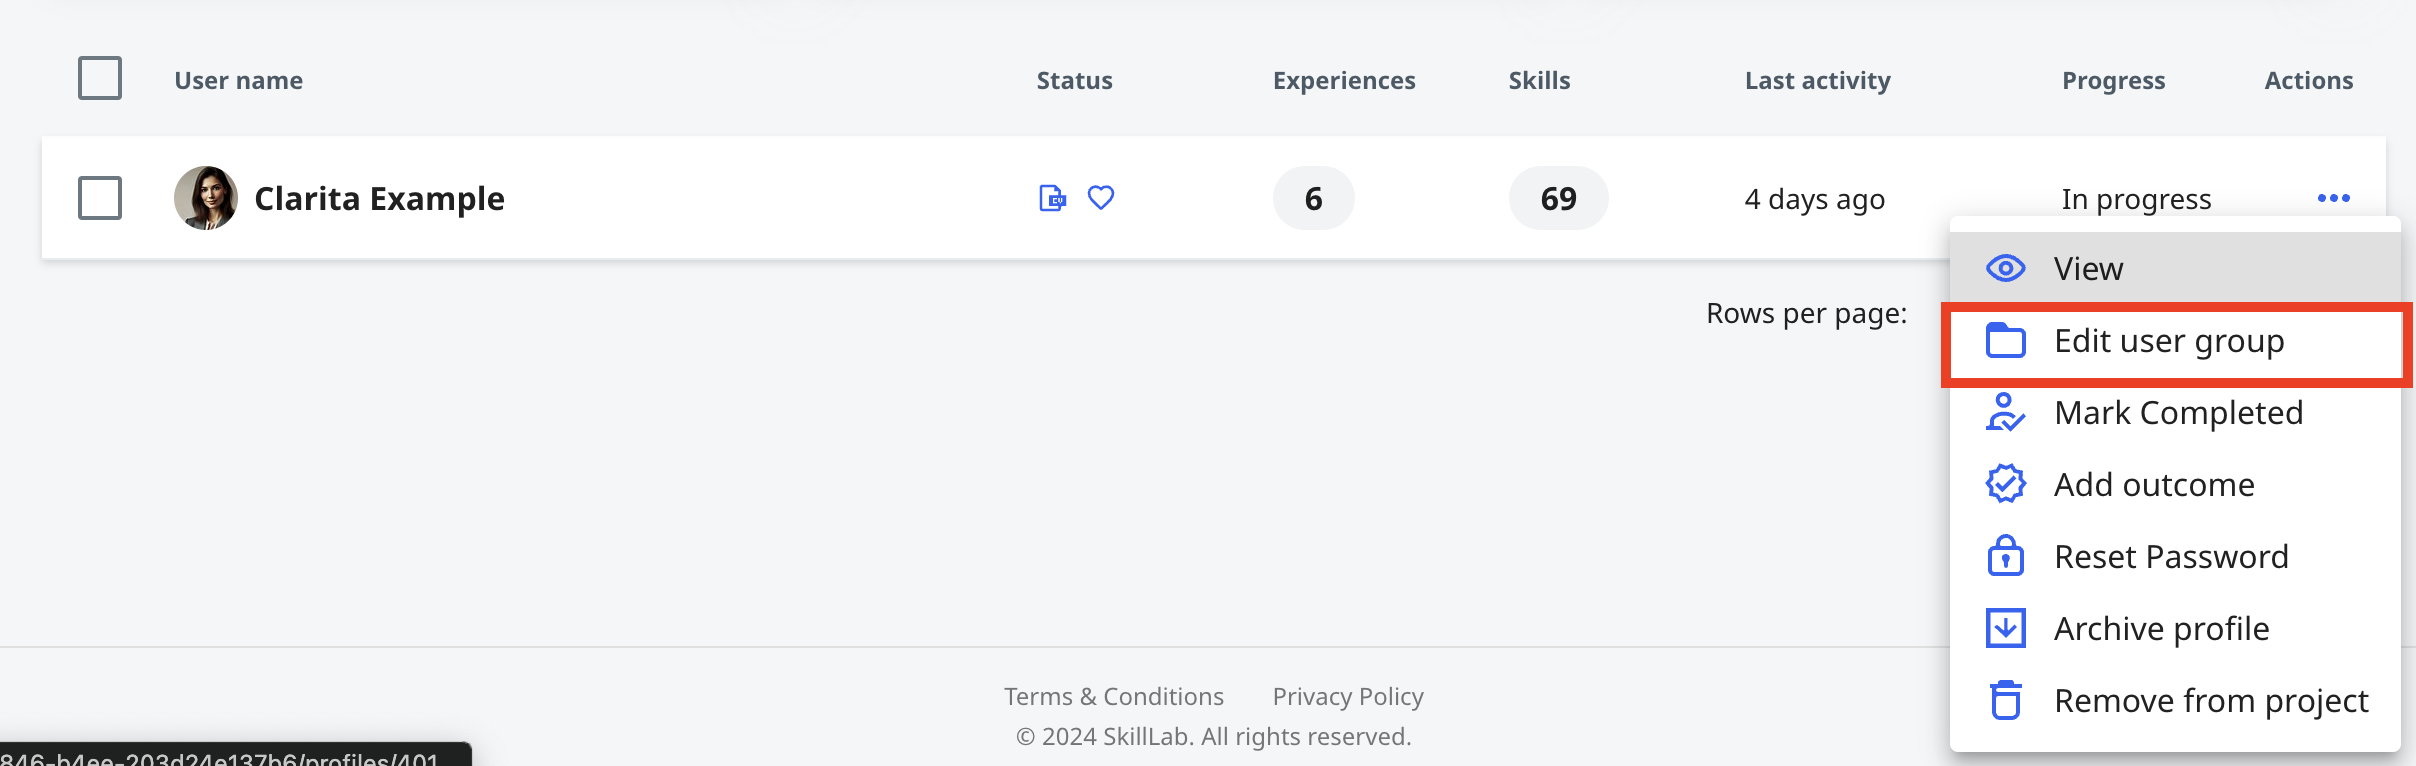The width and height of the screenshot is (2416, 766).
Task: Click the Clarita Example user name
Action: click(379, 198)
